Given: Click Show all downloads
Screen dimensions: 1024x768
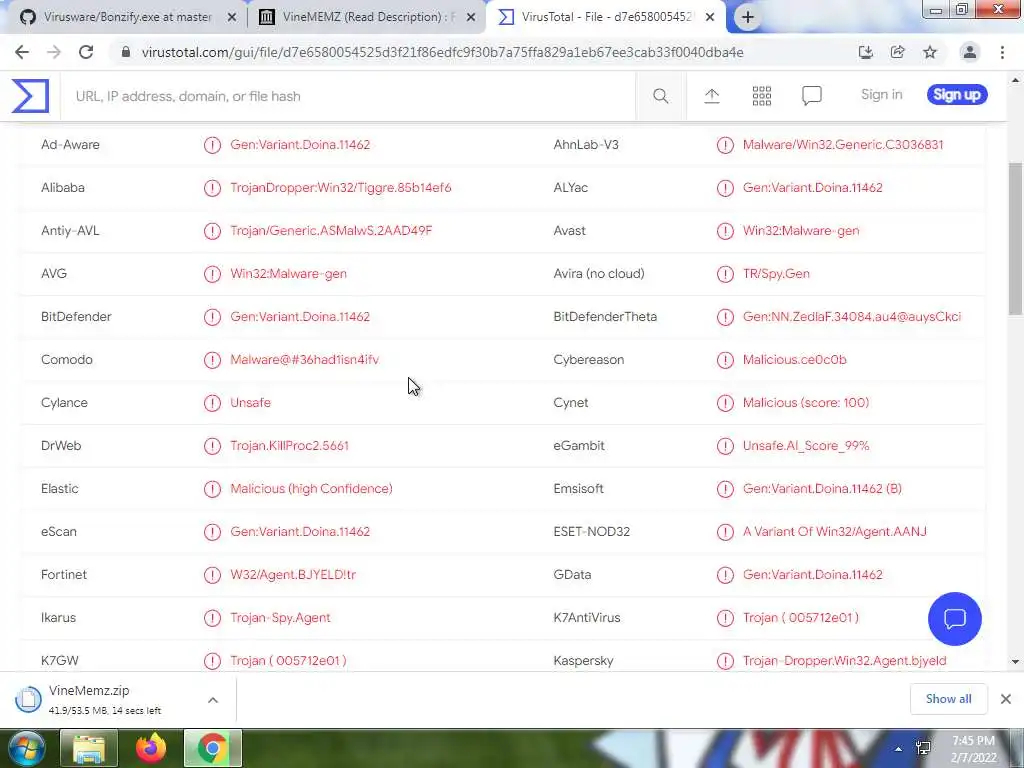Looking at the screenshot, I should tap(948, 699).
